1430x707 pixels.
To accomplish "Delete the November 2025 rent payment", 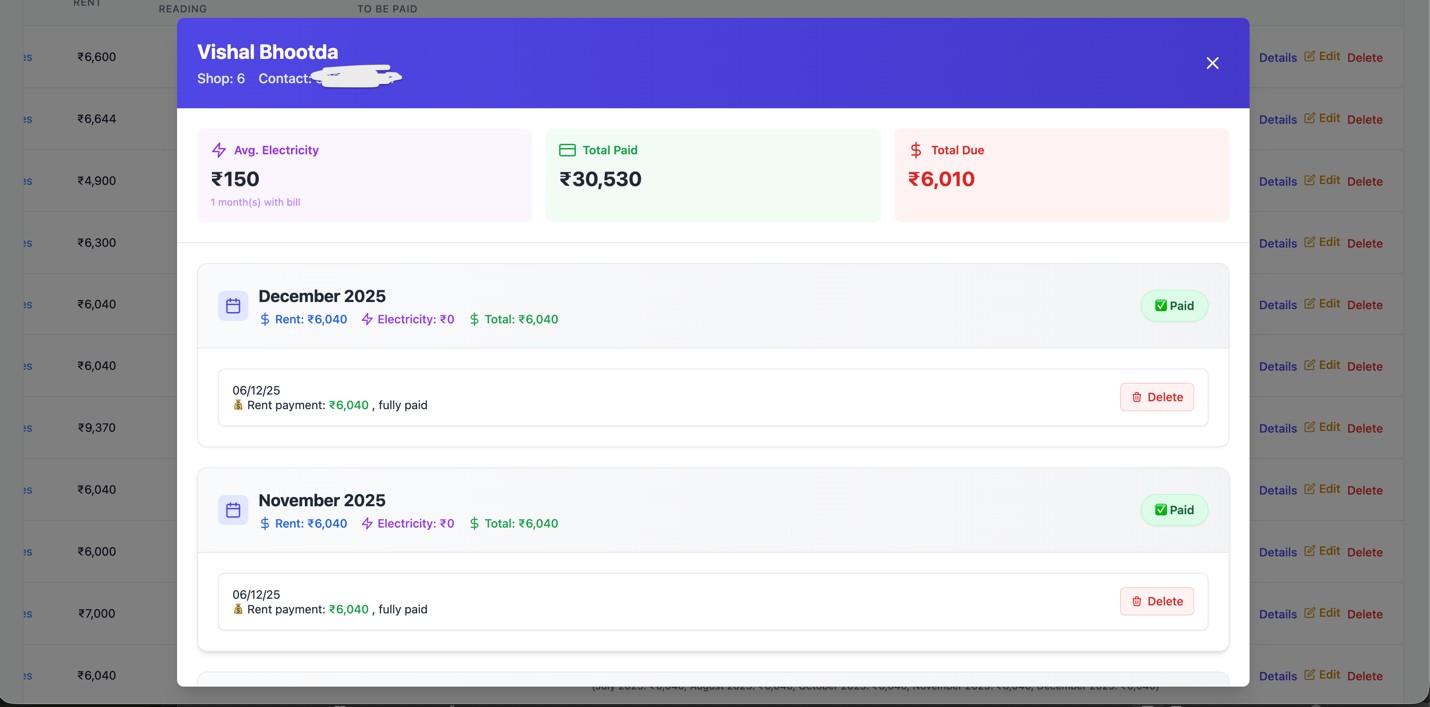I will point(1156,601).
